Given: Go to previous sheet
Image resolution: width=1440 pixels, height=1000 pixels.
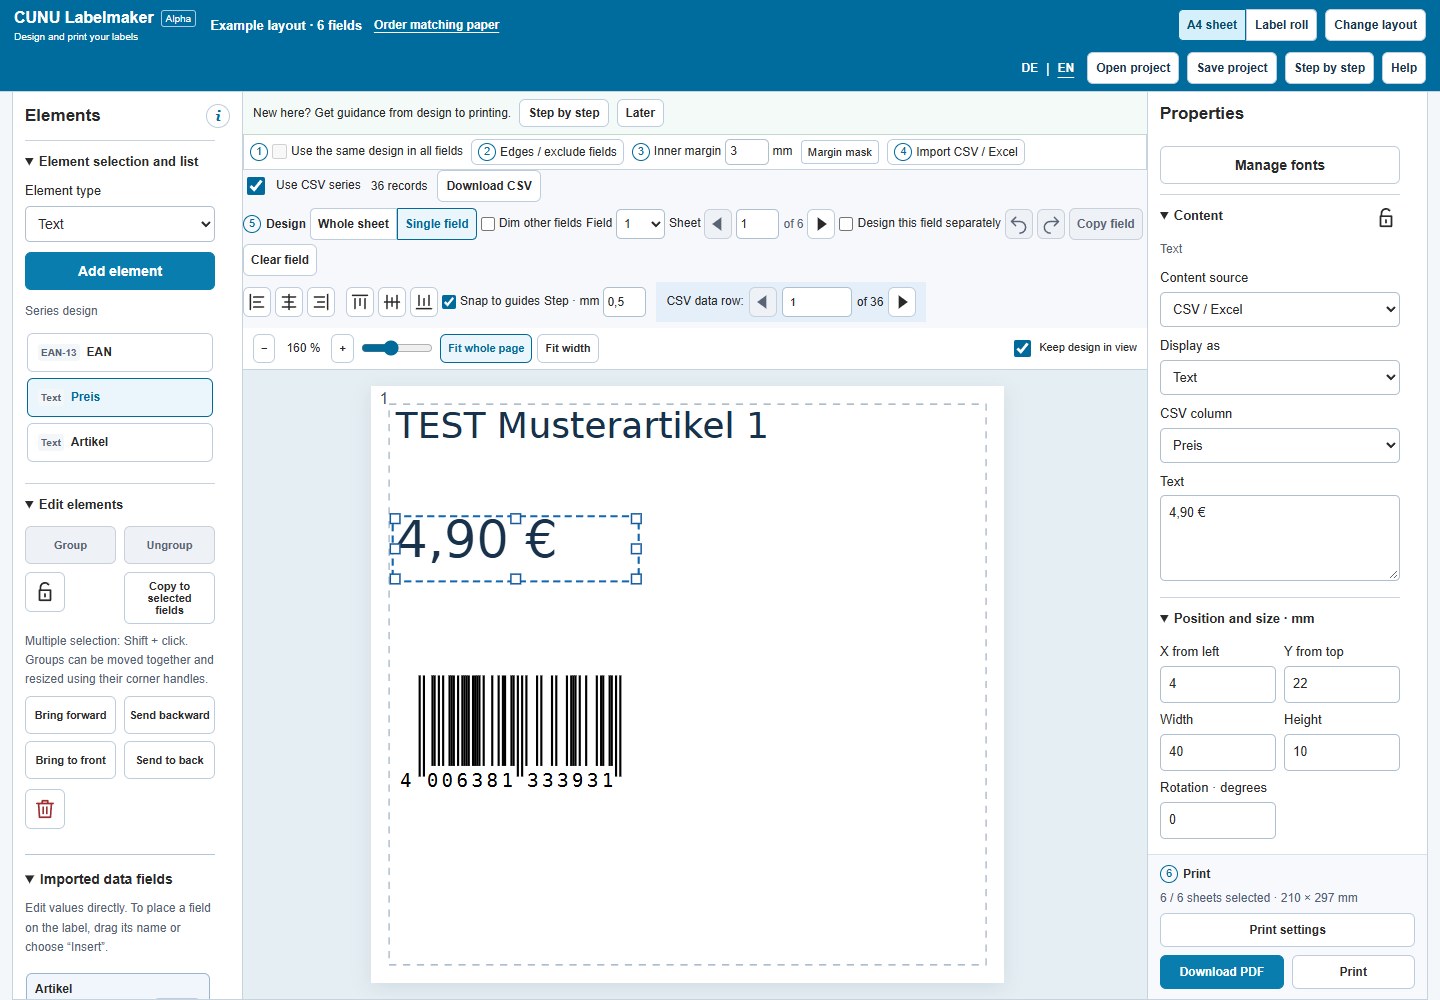Looking at the screenshot, I should pyautogui.click(x=718, y=224).
